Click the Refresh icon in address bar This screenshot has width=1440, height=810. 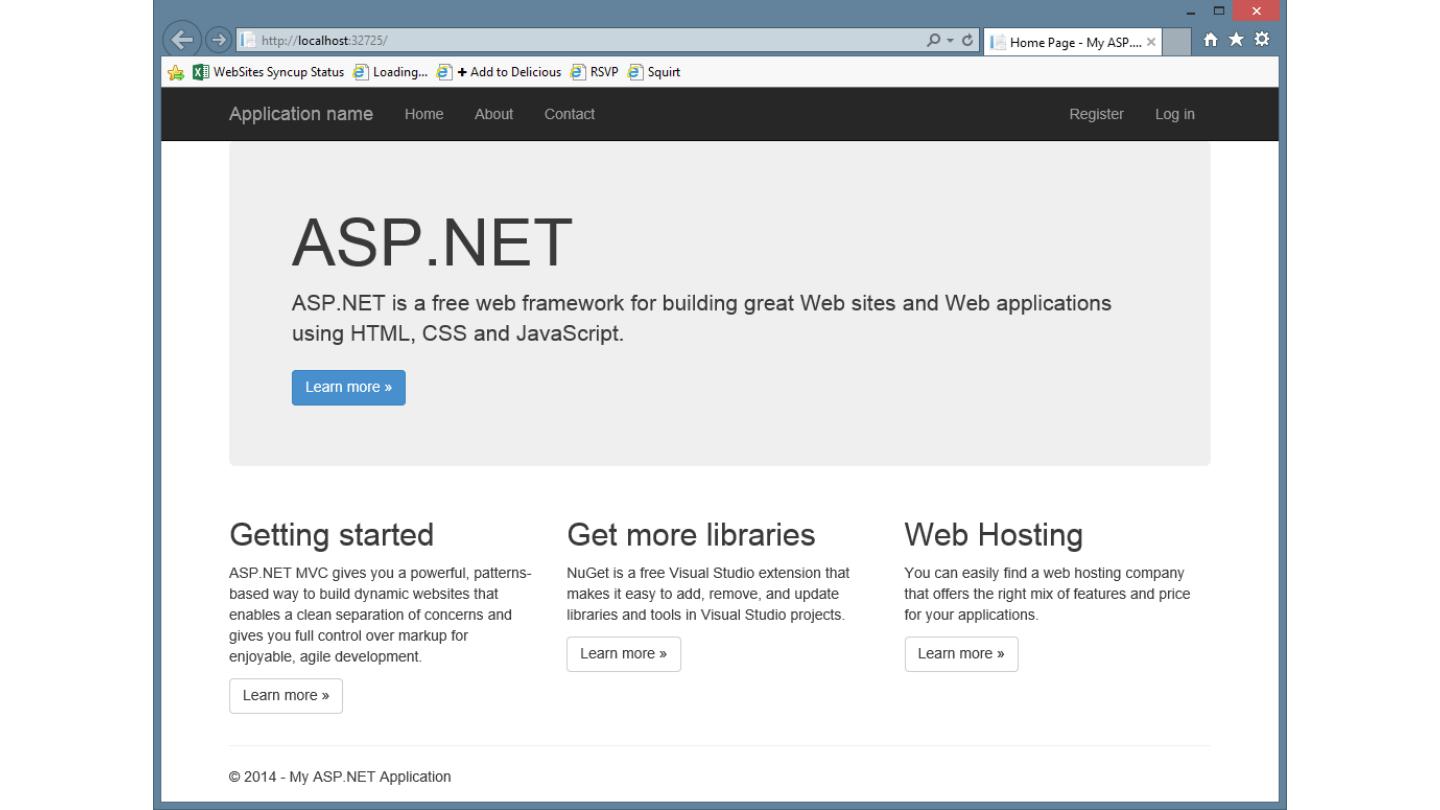(x=967, y=41)
